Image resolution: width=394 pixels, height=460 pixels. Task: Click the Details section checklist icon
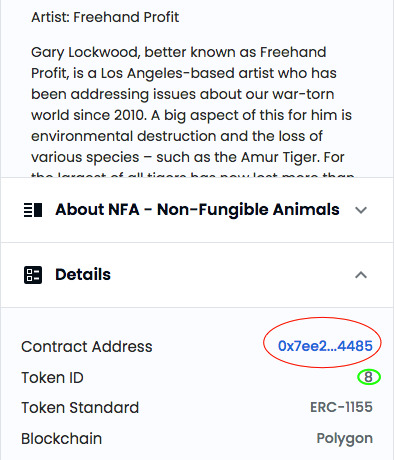click(33, 275)
